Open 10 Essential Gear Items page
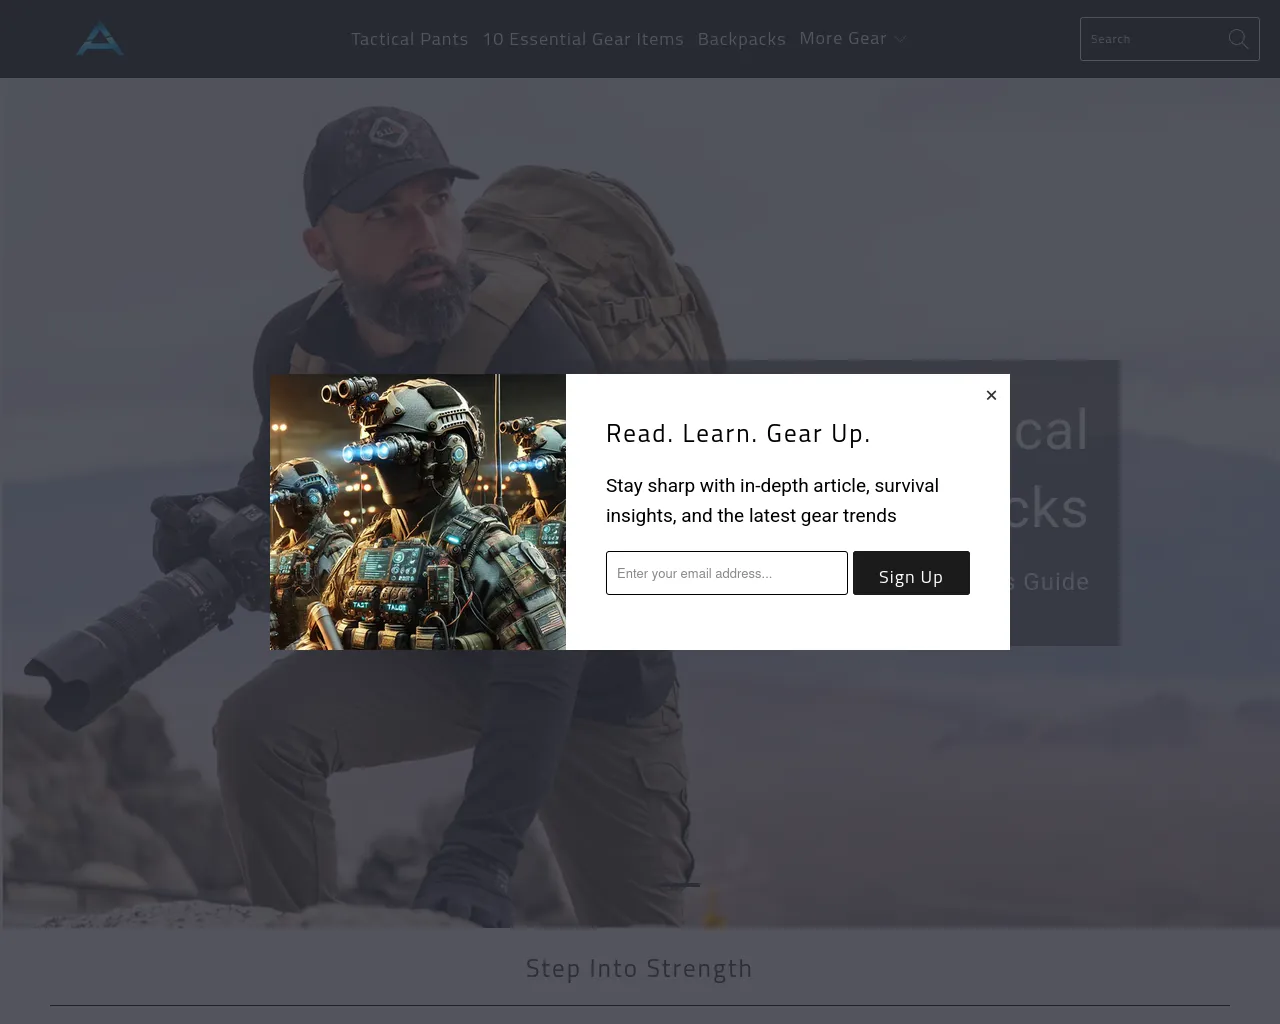Screen dimensions: 1280x1024 tap(583, 39)
